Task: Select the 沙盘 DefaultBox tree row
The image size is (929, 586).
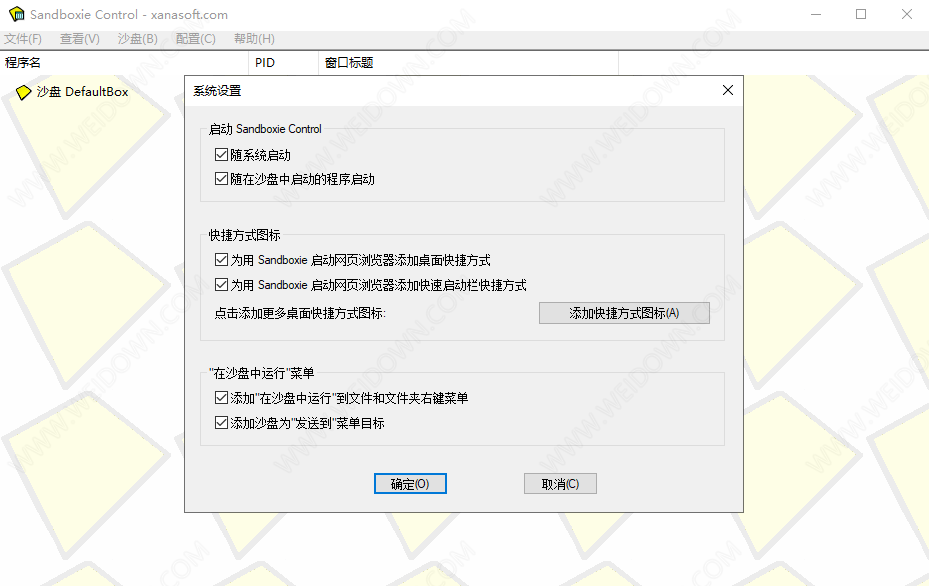Action: pyautogui.click(x=72, y=92)
